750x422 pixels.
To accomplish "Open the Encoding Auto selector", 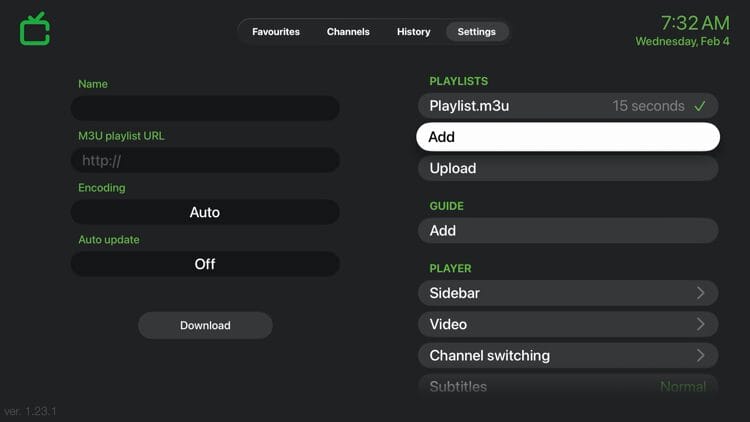I will [205, 212].
